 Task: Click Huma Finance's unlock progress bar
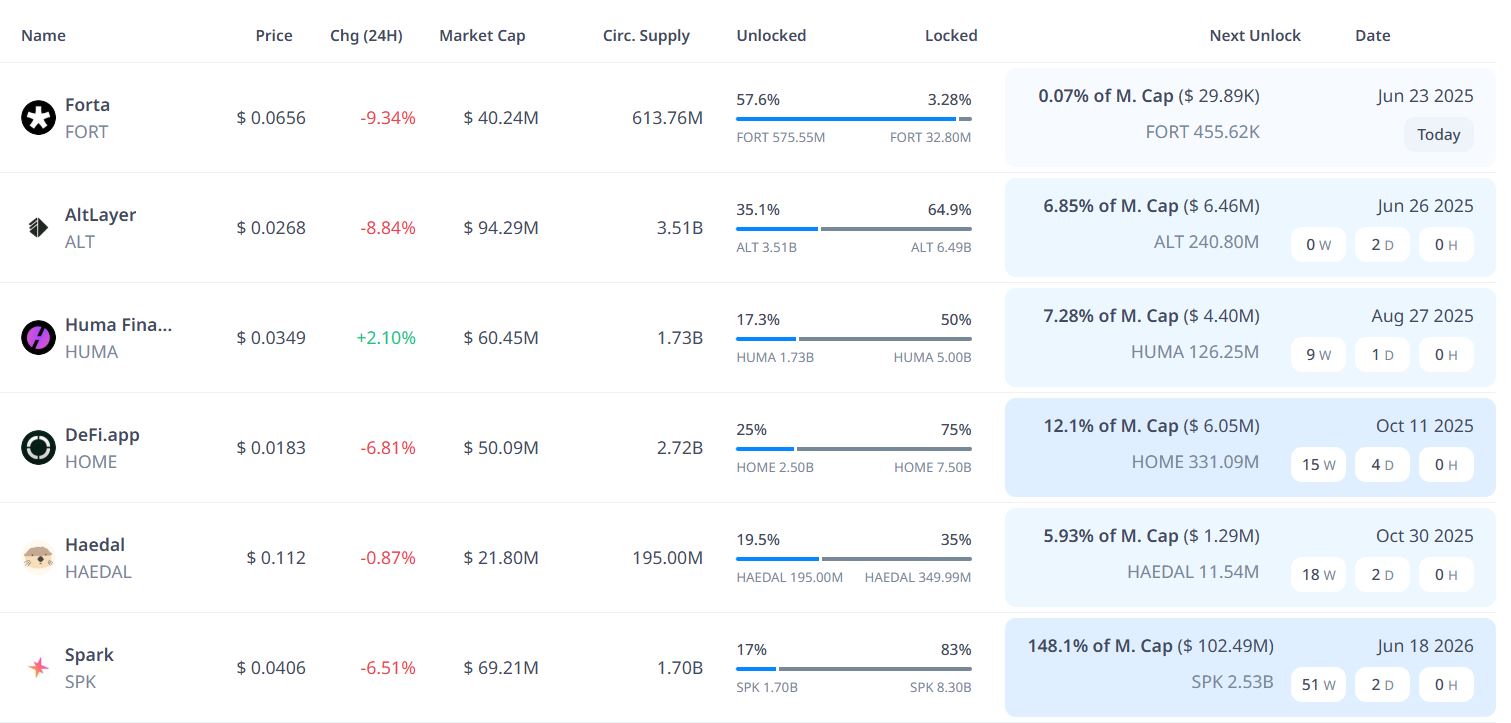point(854,339)
